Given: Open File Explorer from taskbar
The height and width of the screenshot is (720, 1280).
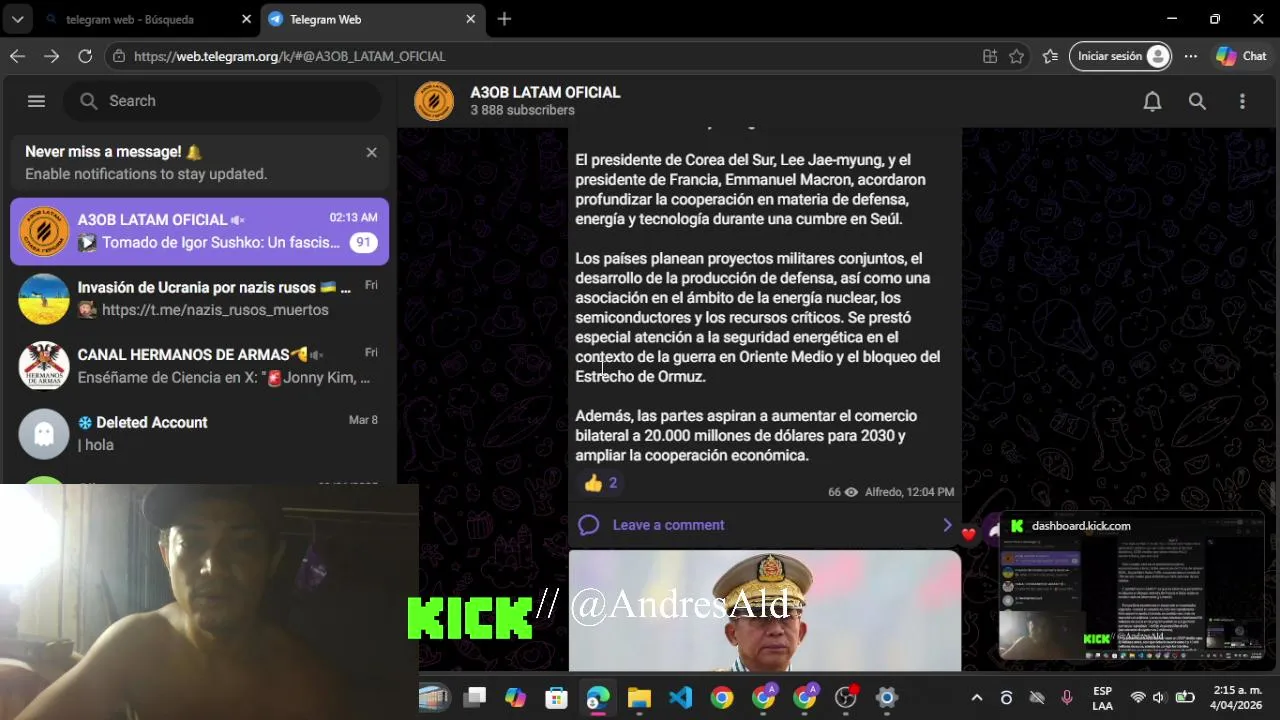Looking at the screenshot, I should (x=639, y=697).
